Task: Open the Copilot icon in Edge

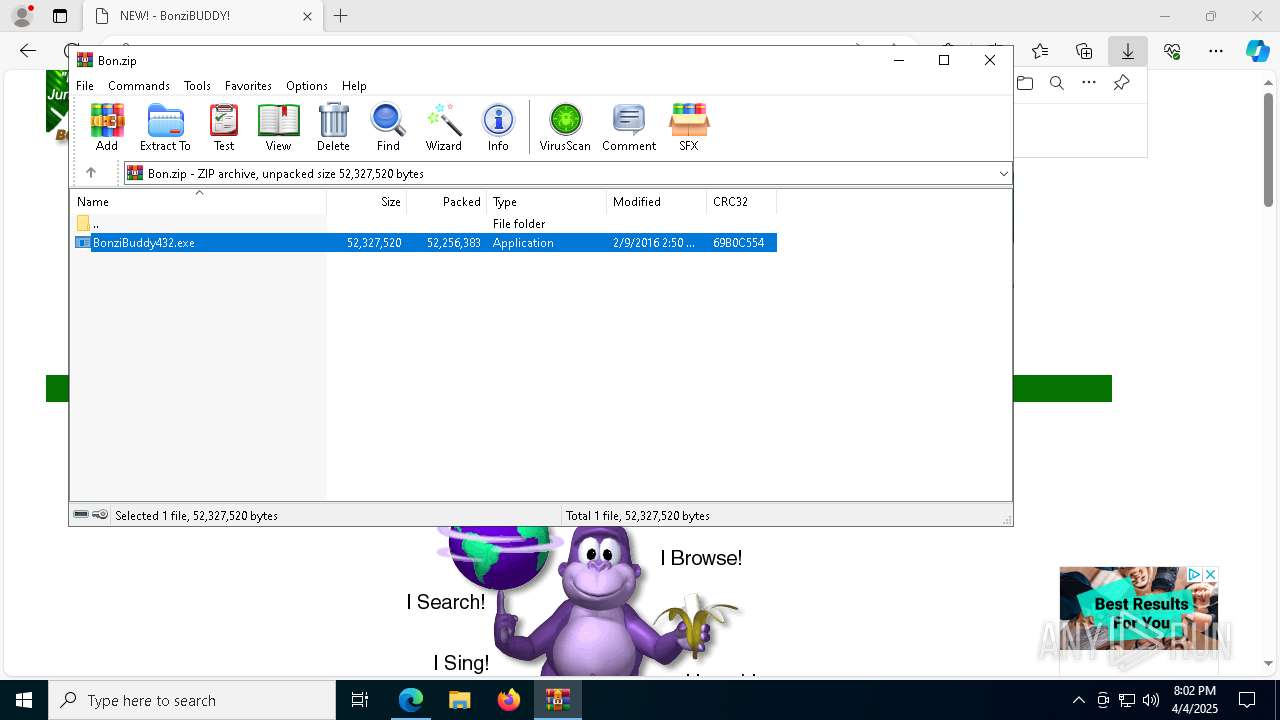Action: coord(1257,51)
